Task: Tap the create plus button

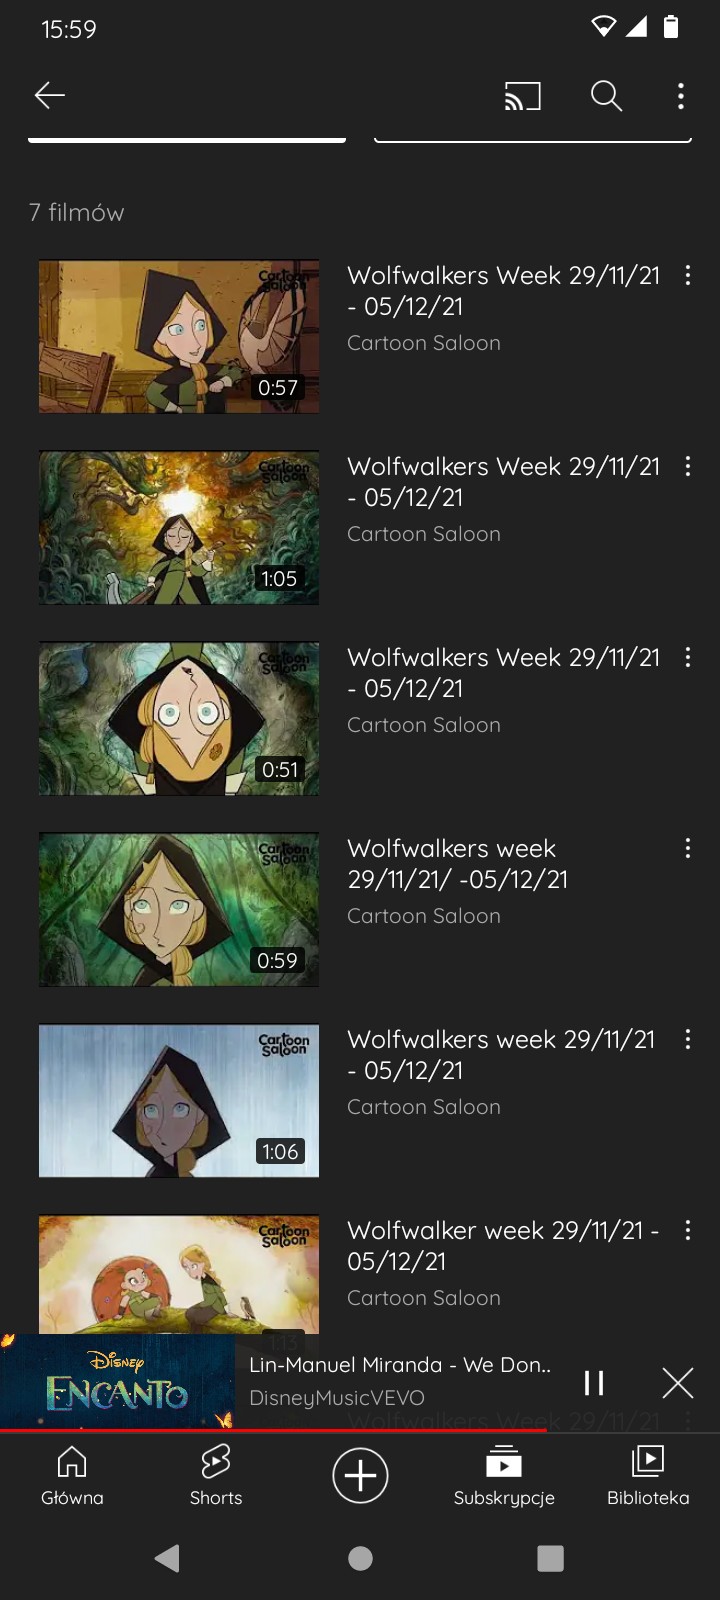Action: pos(360,1475)
